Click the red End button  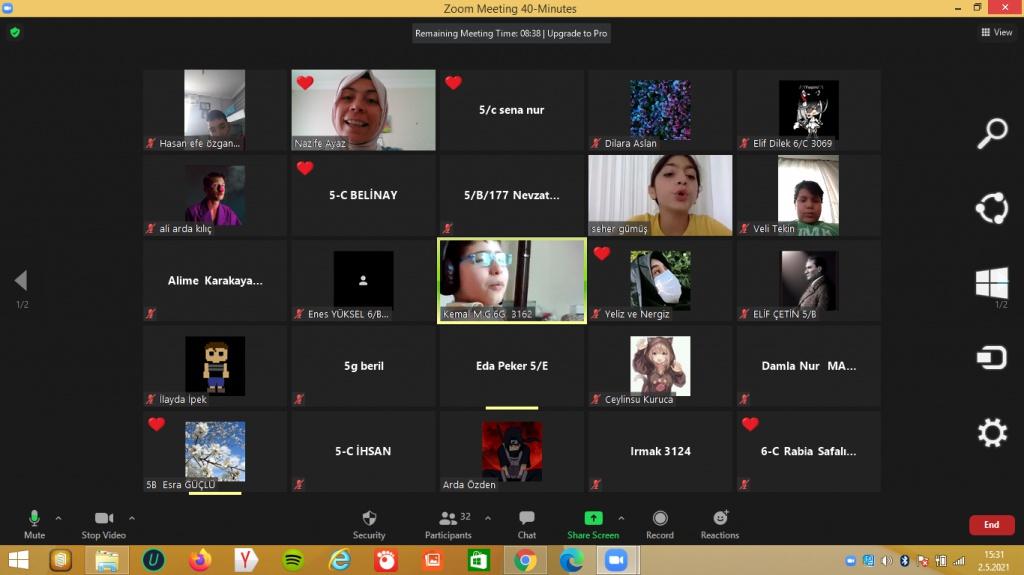tap(991, 525)
